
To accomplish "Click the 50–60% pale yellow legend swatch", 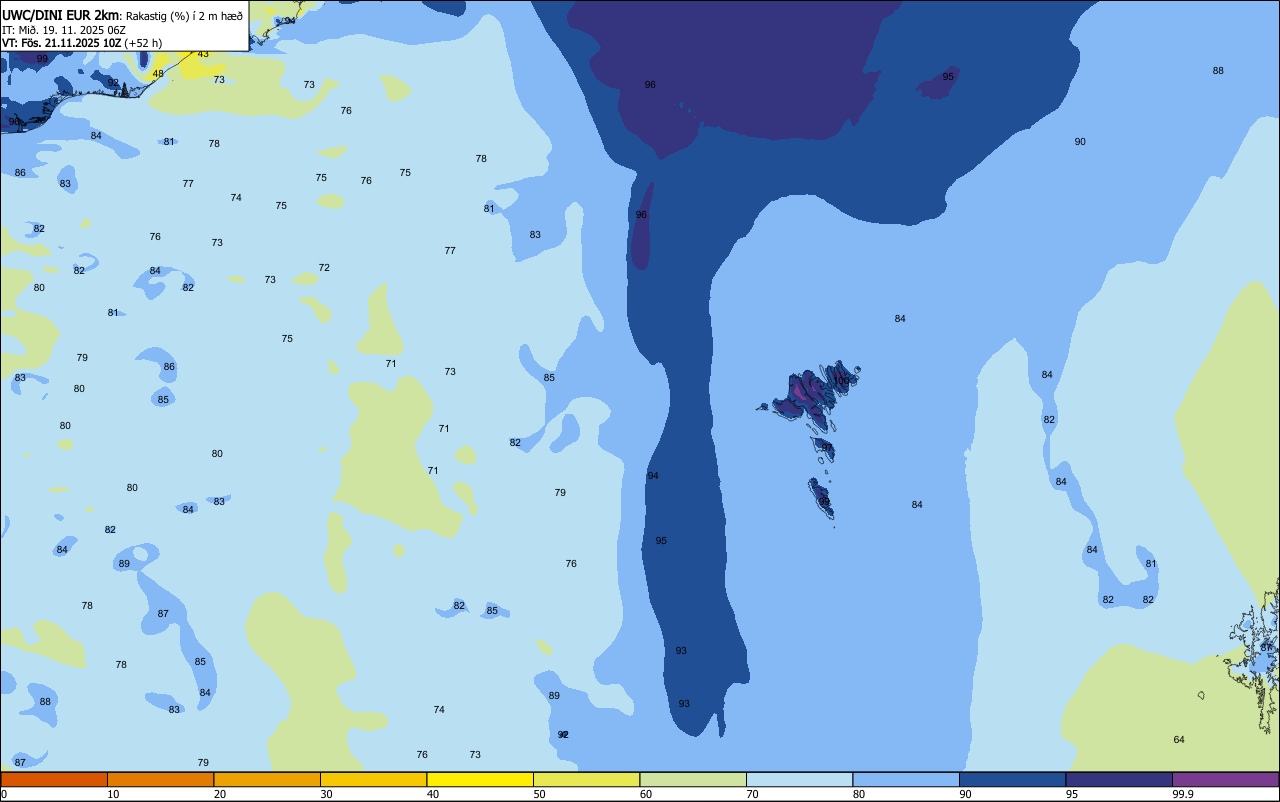I will click(x=586, y=779).
